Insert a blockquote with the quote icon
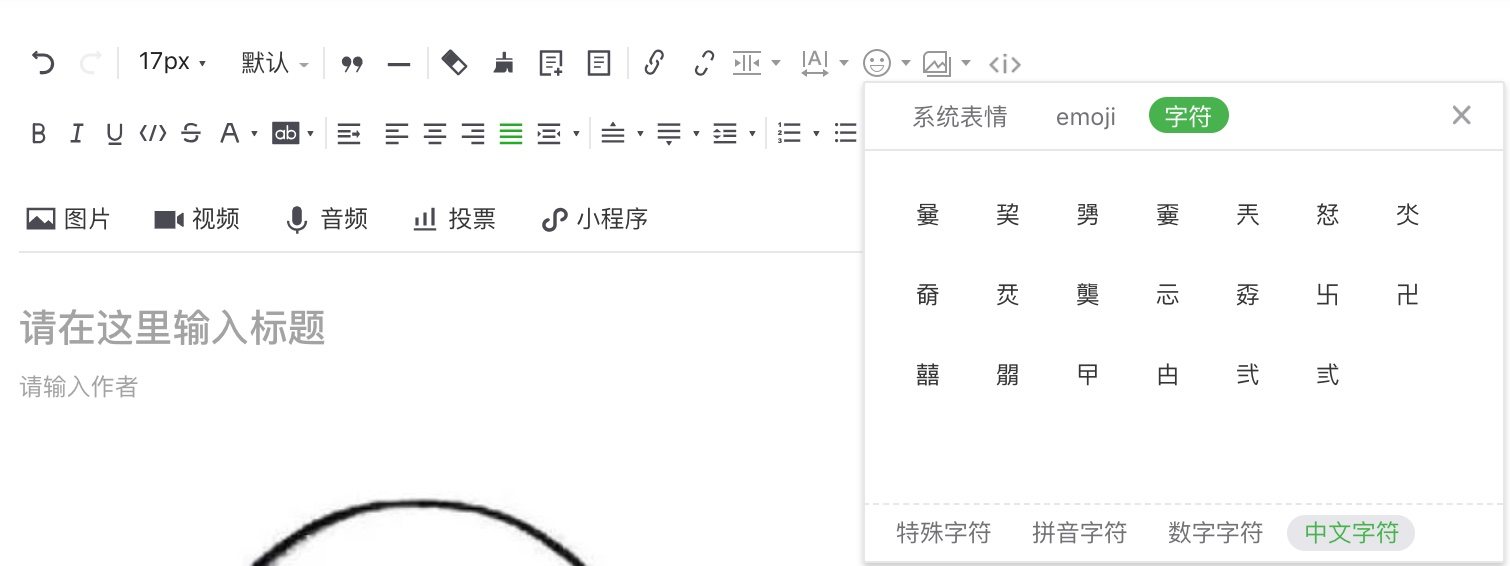The width and height of the screenshot is (1510, 566). click(351, 64)
